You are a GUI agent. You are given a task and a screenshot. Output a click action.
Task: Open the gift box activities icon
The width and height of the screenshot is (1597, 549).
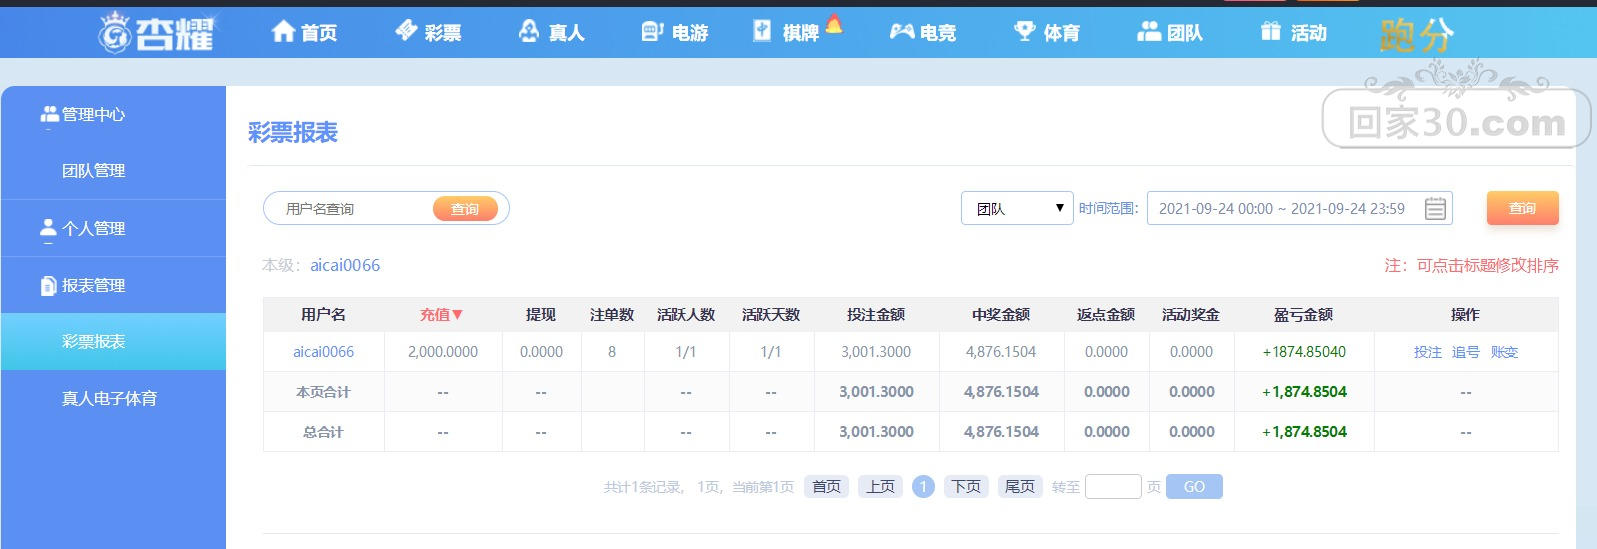(x=1270, y=32)
